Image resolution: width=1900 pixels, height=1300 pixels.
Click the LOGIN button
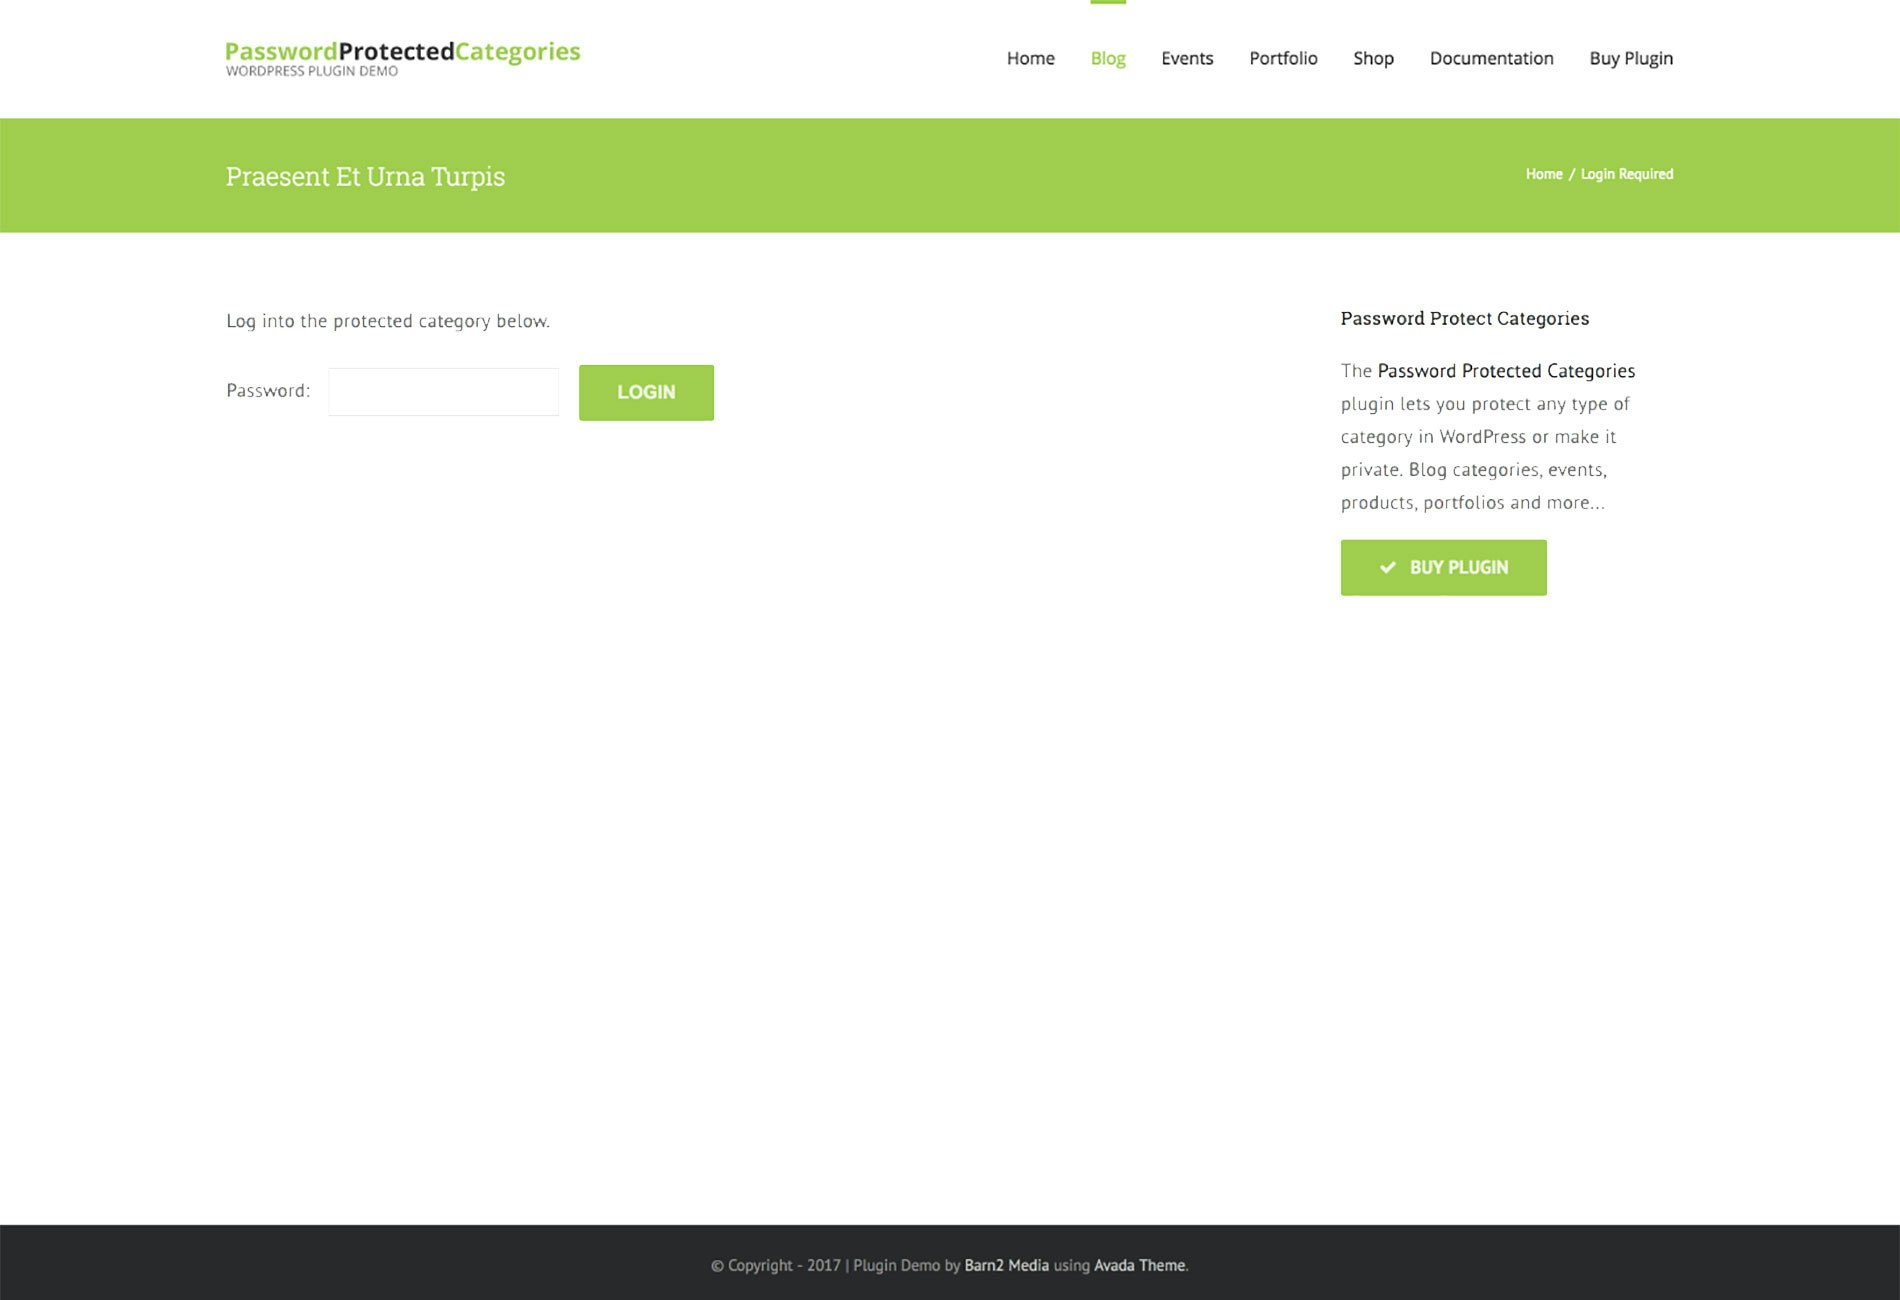(646, 392)
